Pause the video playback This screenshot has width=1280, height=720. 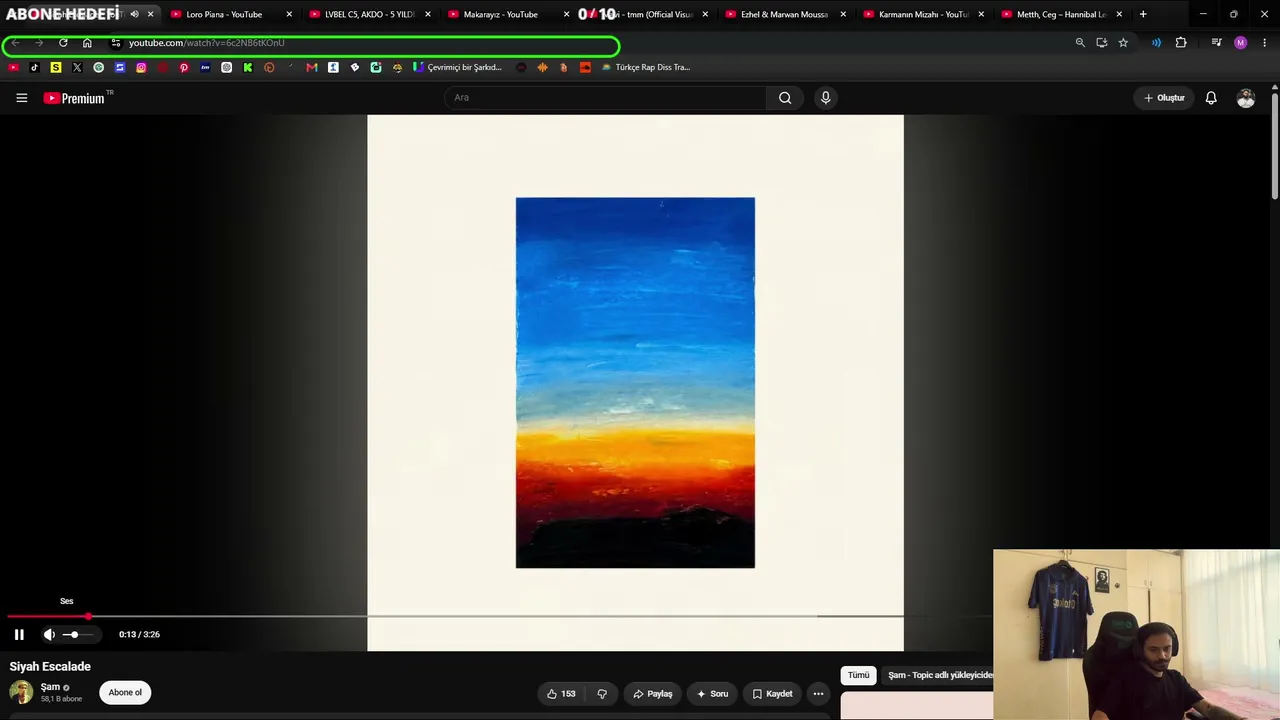point(19,634)
